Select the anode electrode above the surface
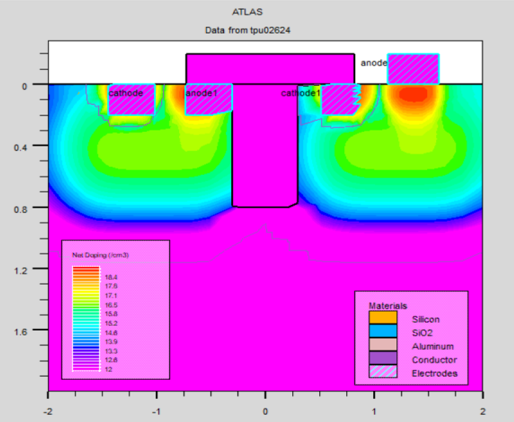 [x=413, y=69]
